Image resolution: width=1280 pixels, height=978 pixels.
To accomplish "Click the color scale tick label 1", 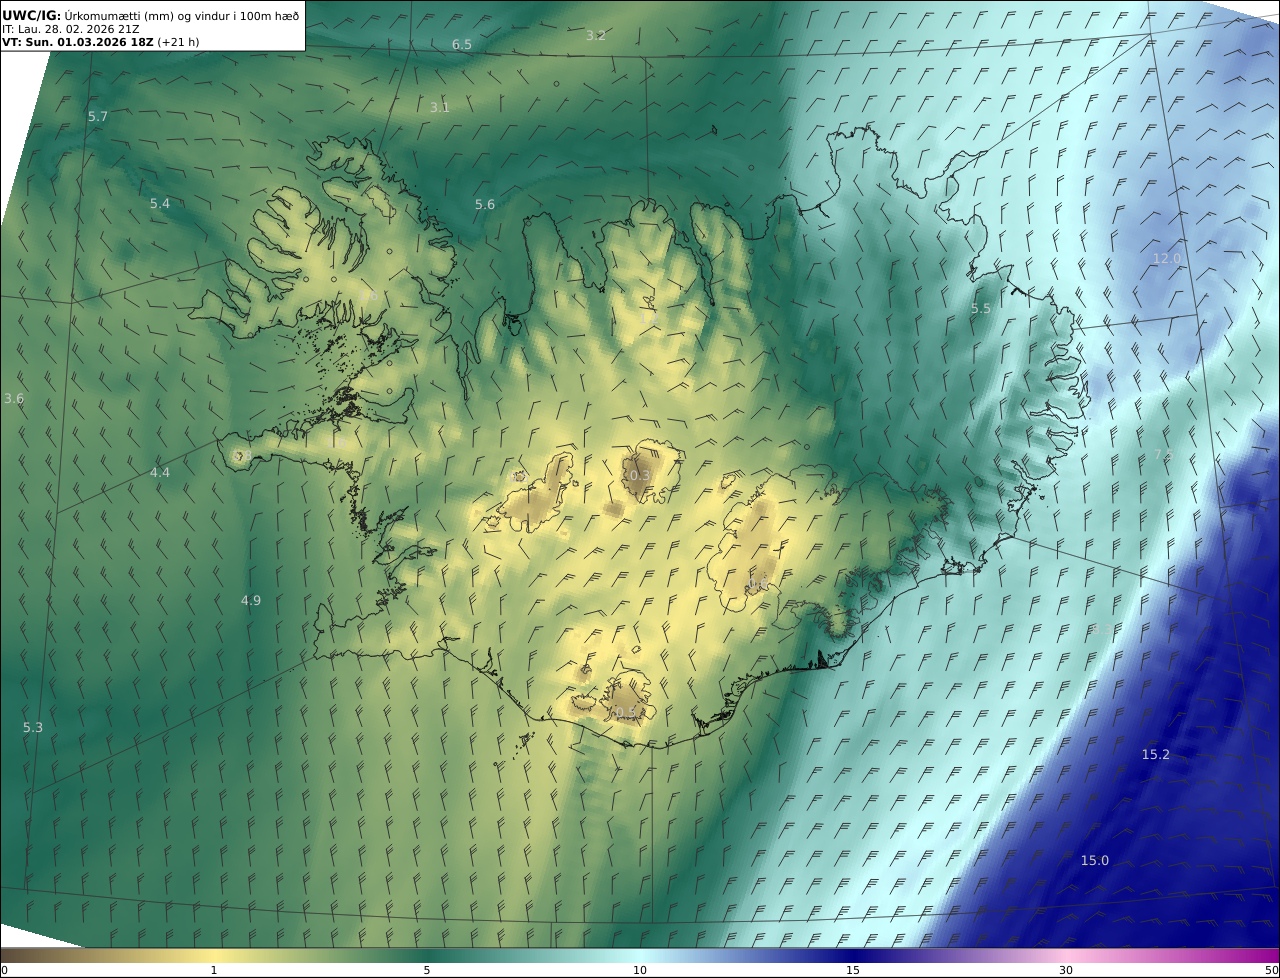I will point(214,971).
